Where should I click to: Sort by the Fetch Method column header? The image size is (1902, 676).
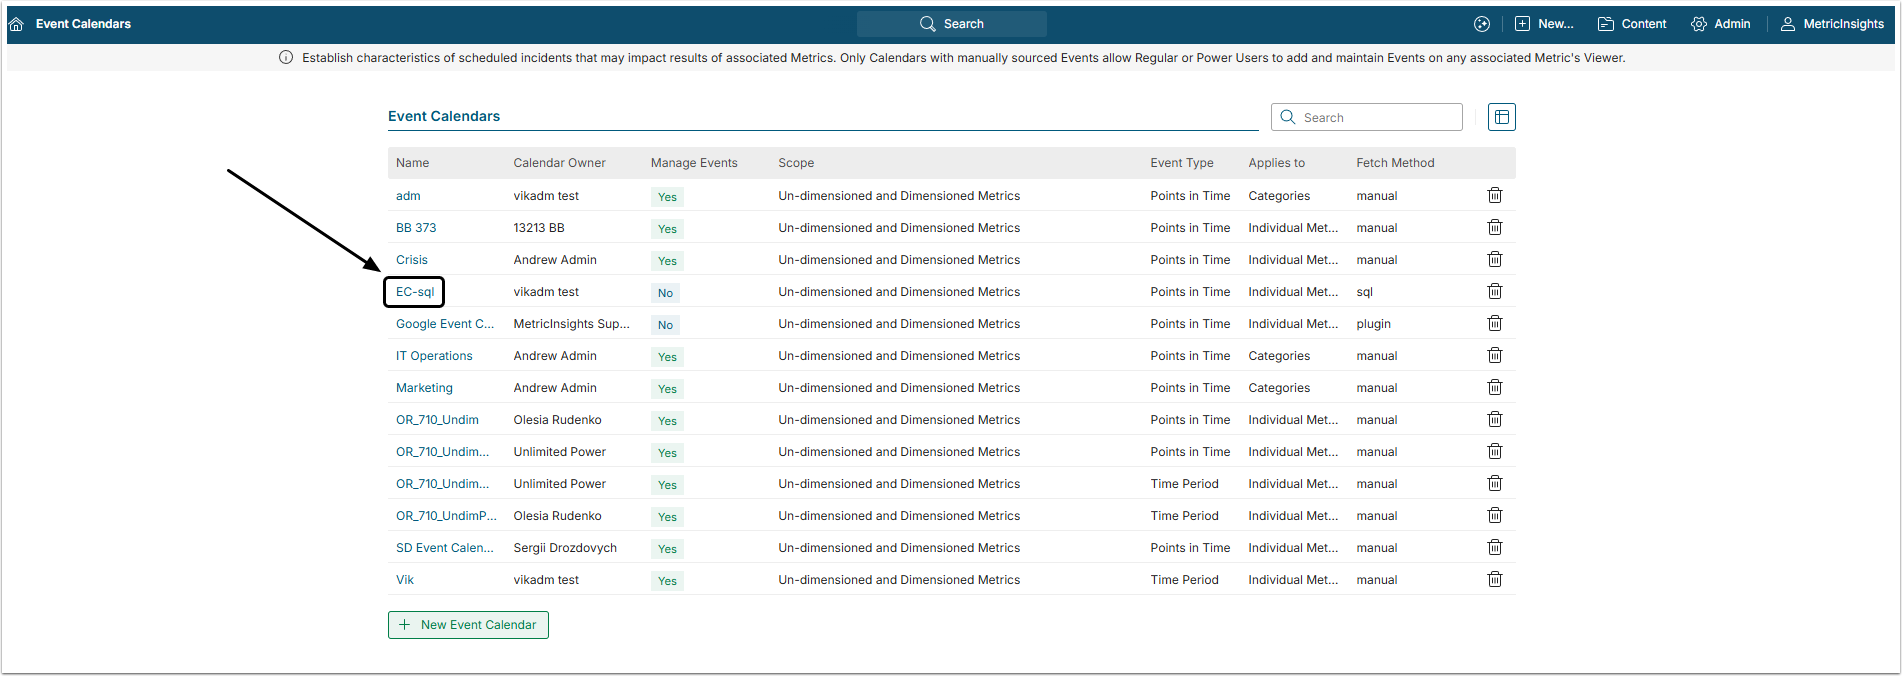[x=1395, y=163]
